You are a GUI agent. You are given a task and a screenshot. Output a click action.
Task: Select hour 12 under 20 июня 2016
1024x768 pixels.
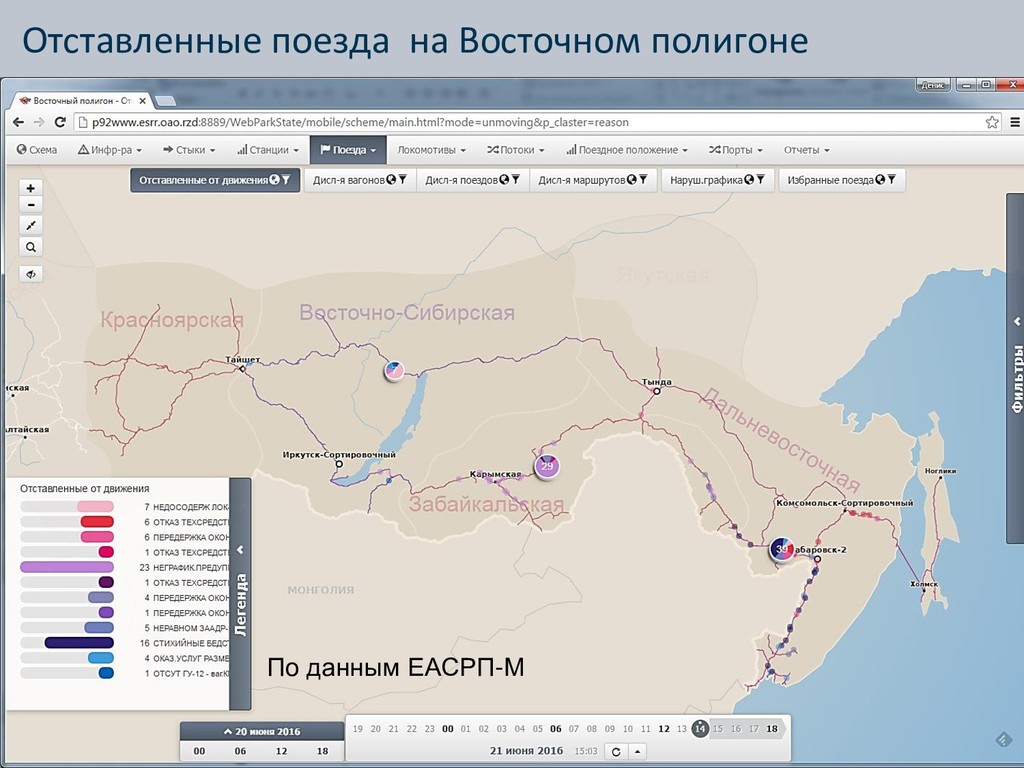click(281, 751)
